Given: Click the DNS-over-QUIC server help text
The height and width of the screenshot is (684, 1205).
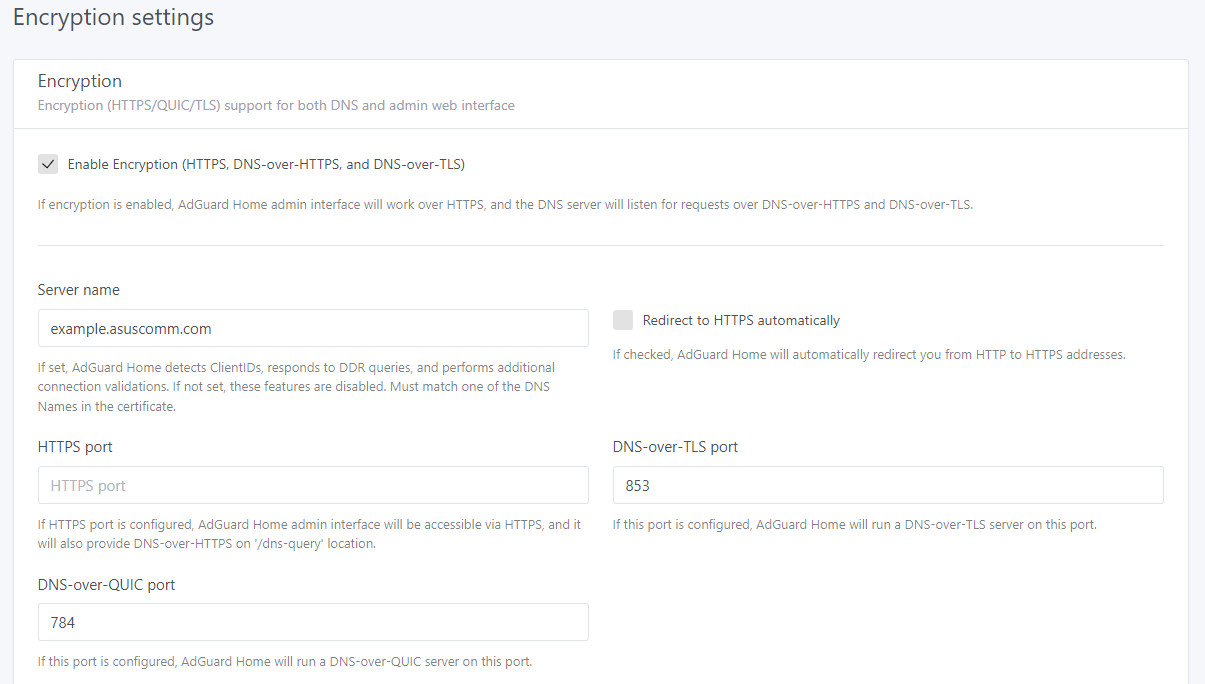Looking at the screenshot, I should pyautogui.click(x=285, y=661).
